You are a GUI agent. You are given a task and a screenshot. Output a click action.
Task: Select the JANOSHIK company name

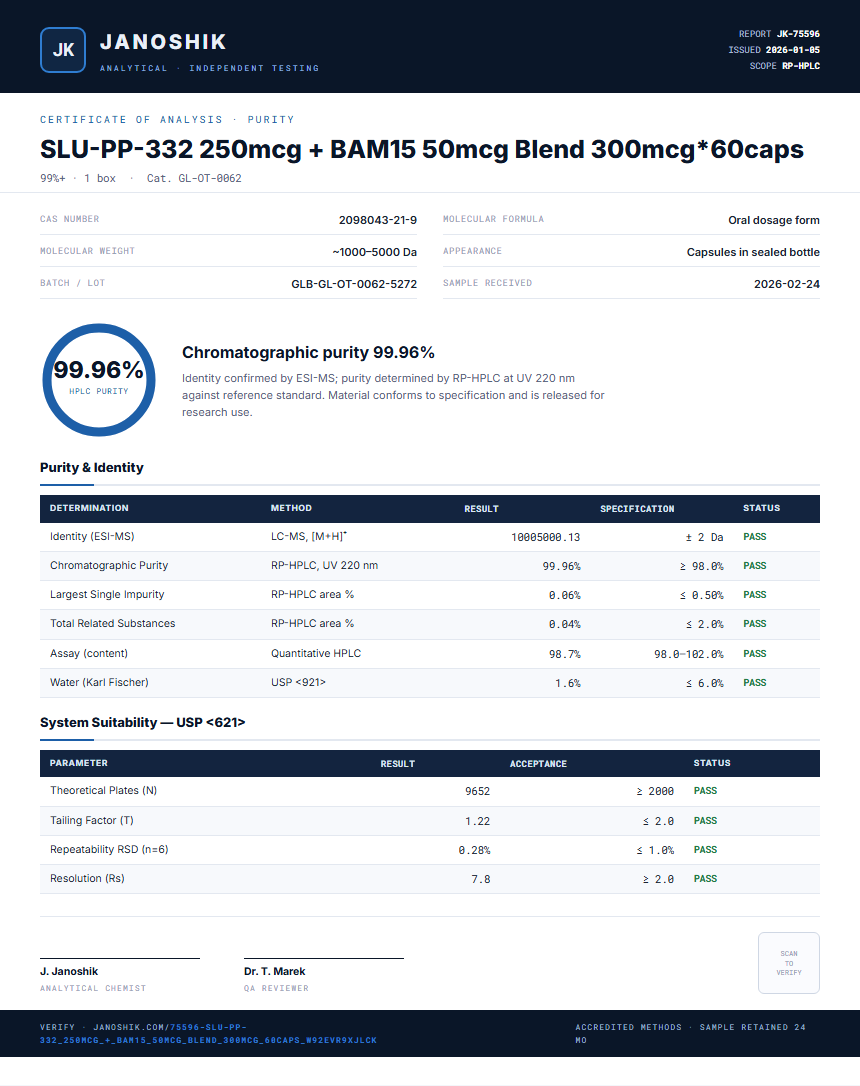point(163,42)
